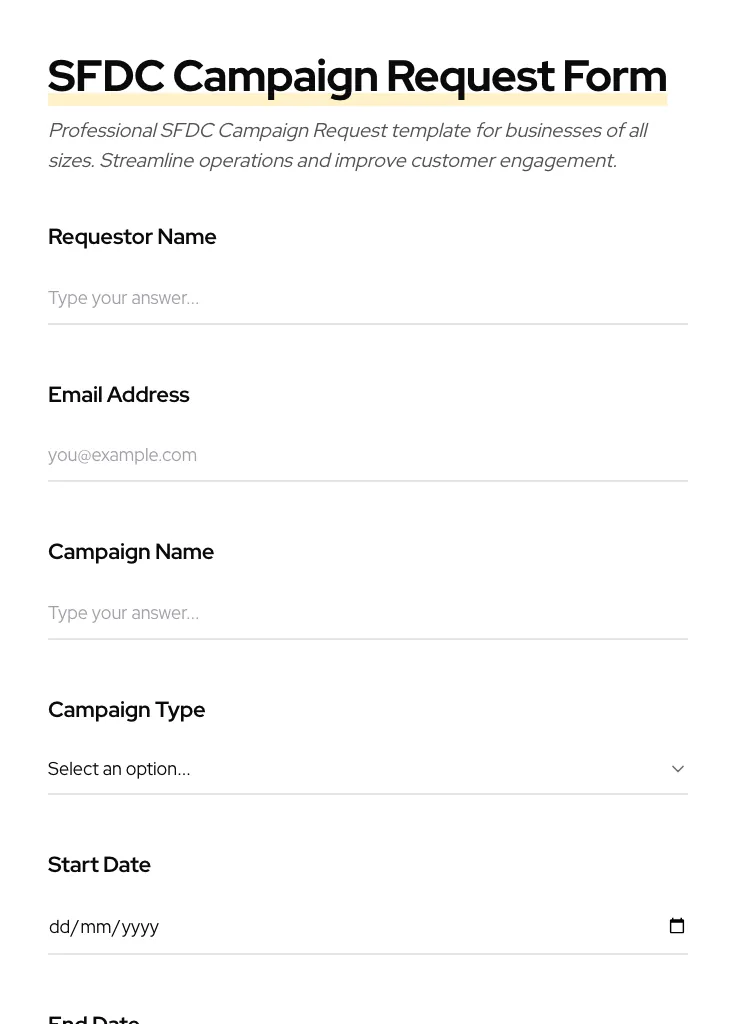Click the SFDC Campaign Request Form heading
Viewport: 736px width, 1024px height.
pos(357,75)
